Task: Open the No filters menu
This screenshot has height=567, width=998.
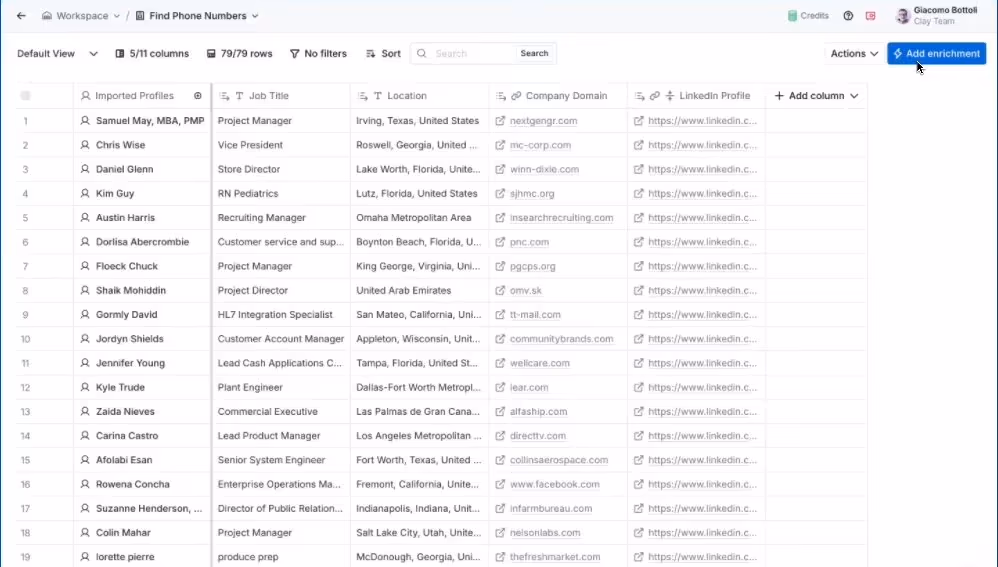Action: [x=318, y=53]
